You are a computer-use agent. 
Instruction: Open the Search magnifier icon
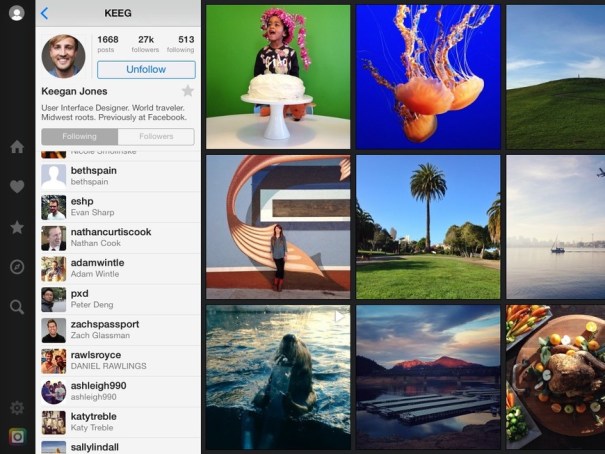tap(17, 307)
